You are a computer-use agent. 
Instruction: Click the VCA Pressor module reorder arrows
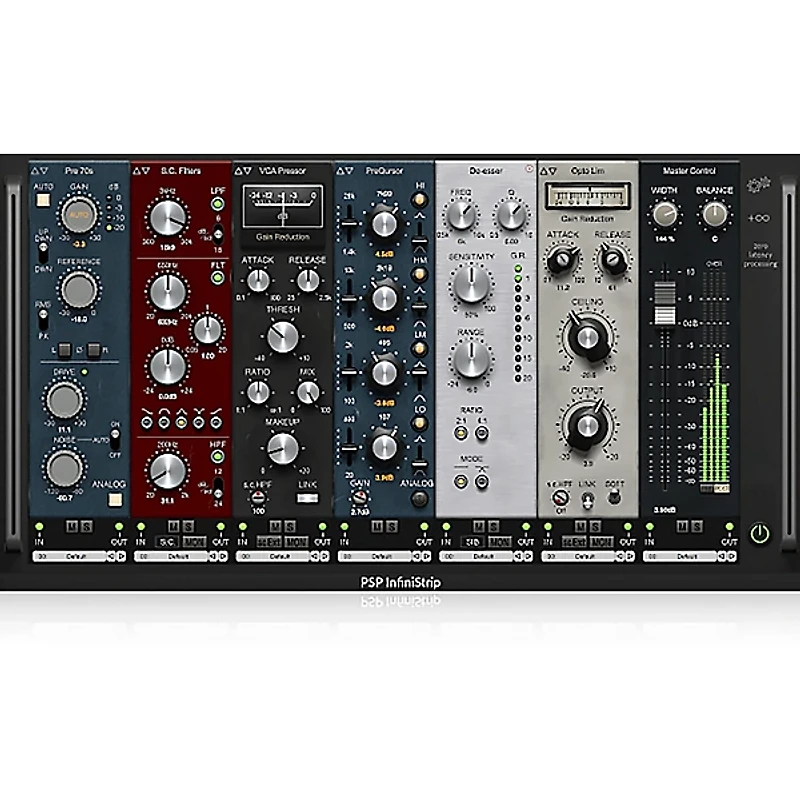click(244, 171)
